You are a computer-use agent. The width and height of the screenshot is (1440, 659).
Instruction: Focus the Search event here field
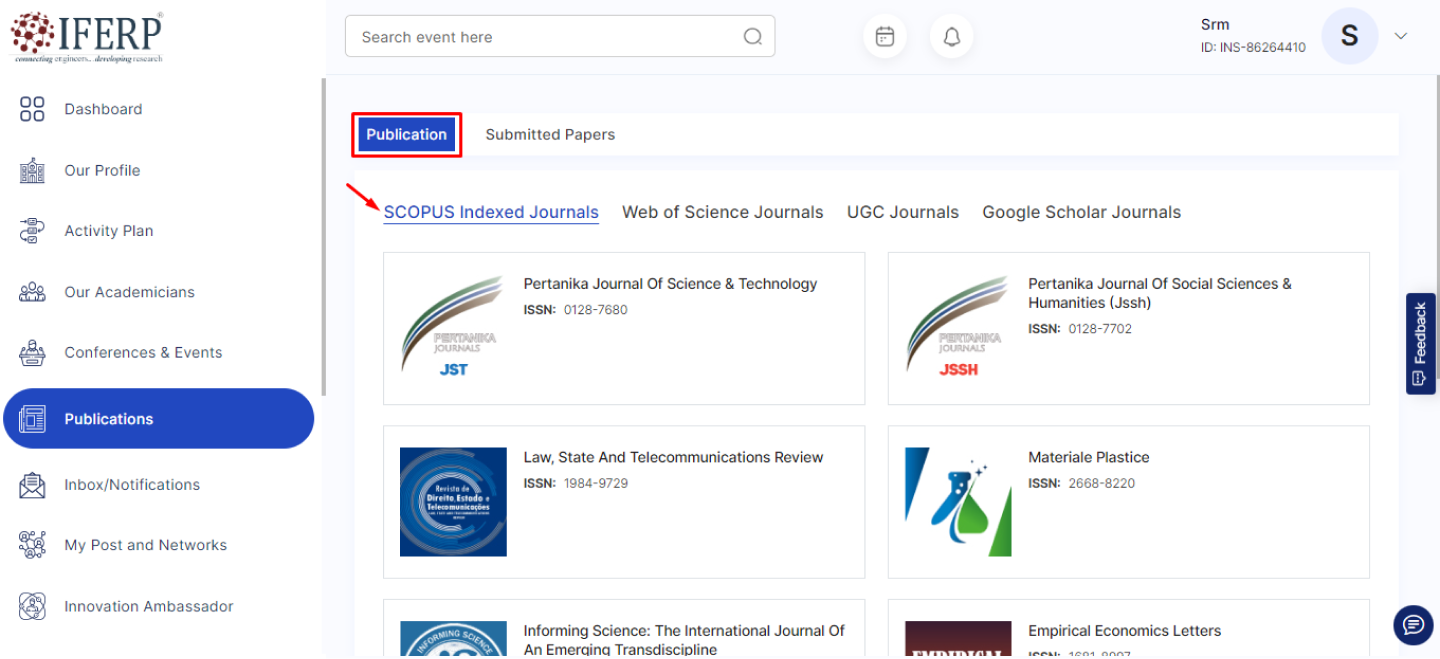(545, 37)
